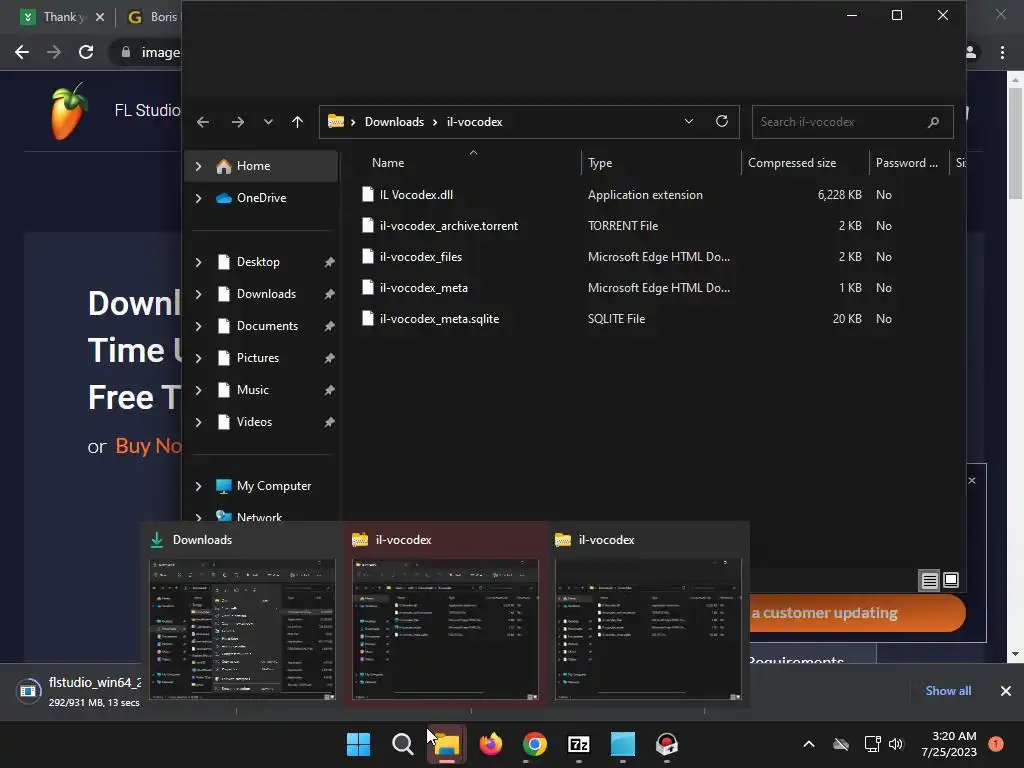Select My Computer in the navigation pane
This screenshot has width=1024, height=768.
point(274,486)
